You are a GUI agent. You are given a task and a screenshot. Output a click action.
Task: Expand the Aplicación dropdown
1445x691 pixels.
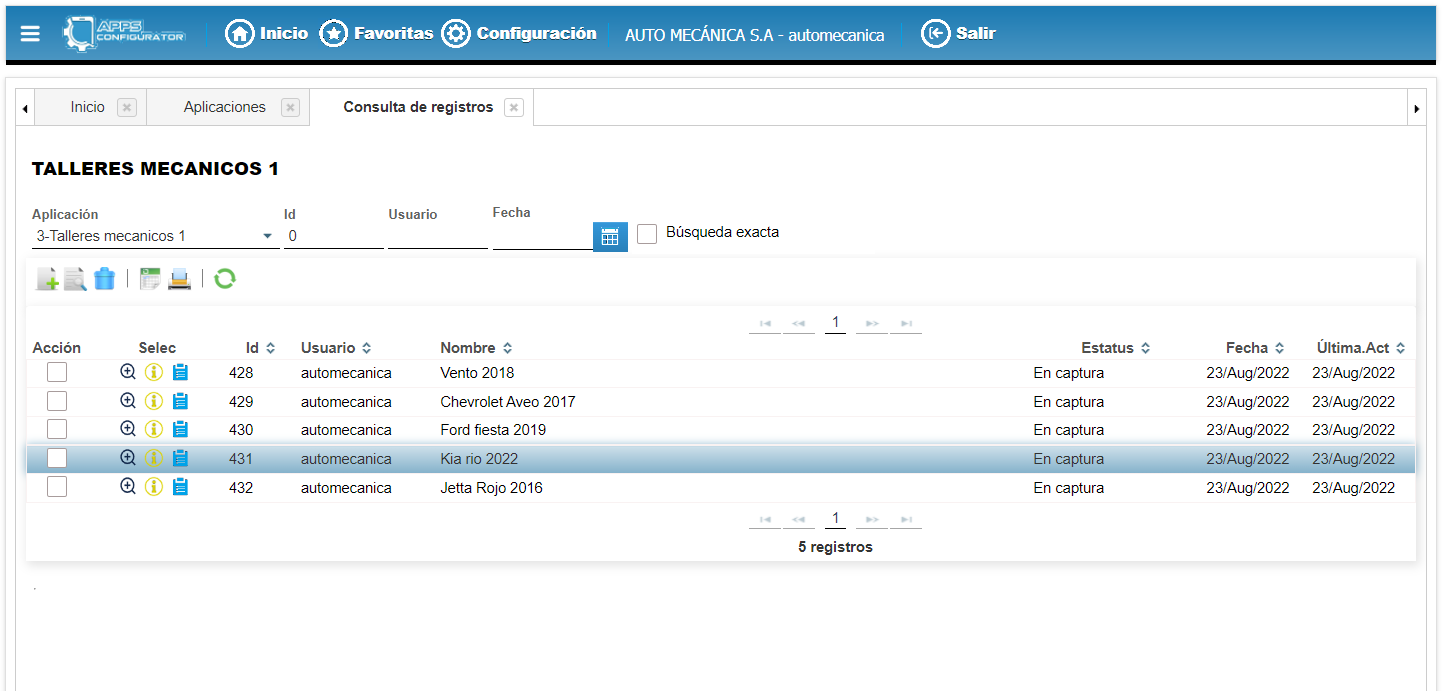pos(267,237)
